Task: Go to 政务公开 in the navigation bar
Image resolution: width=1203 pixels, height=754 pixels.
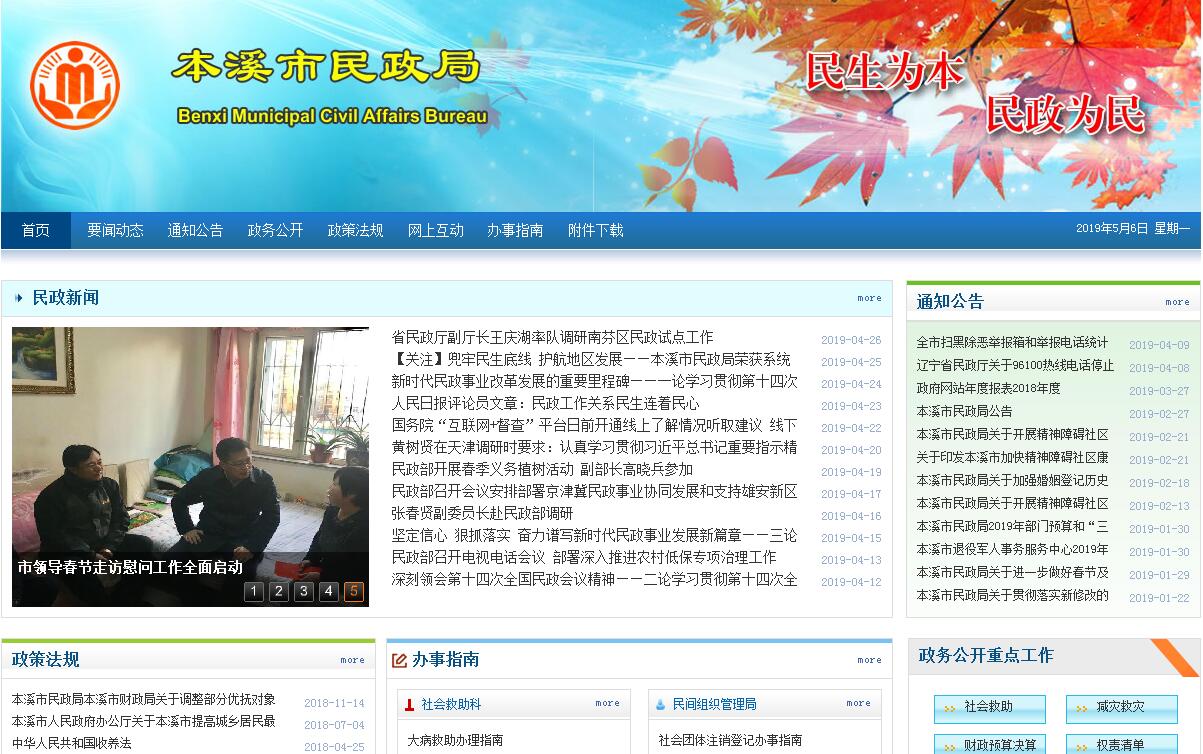Action: point(275,230)
